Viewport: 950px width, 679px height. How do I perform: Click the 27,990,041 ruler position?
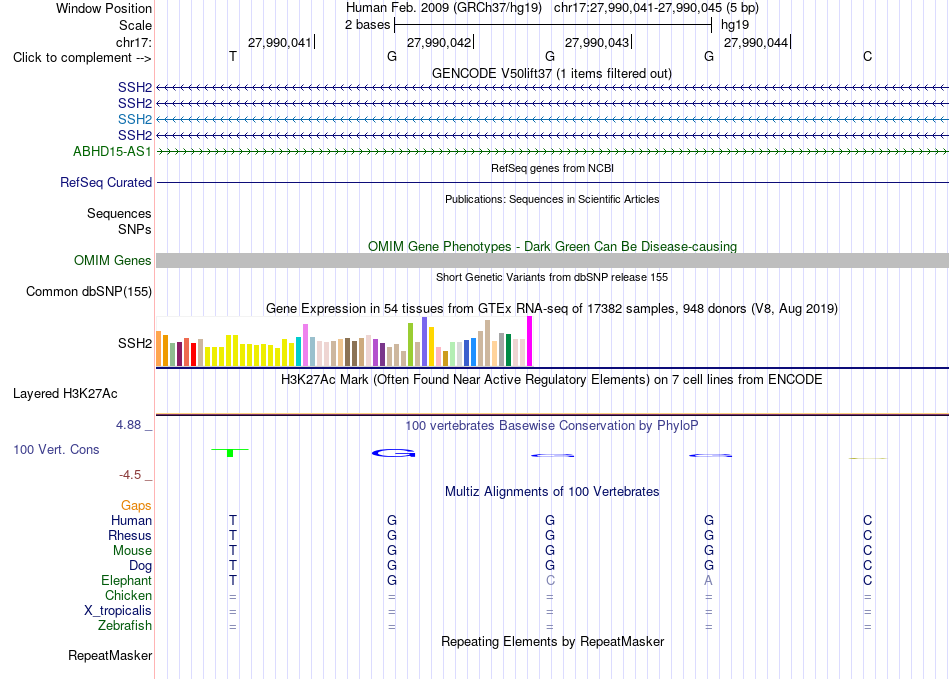pos(279,42)
